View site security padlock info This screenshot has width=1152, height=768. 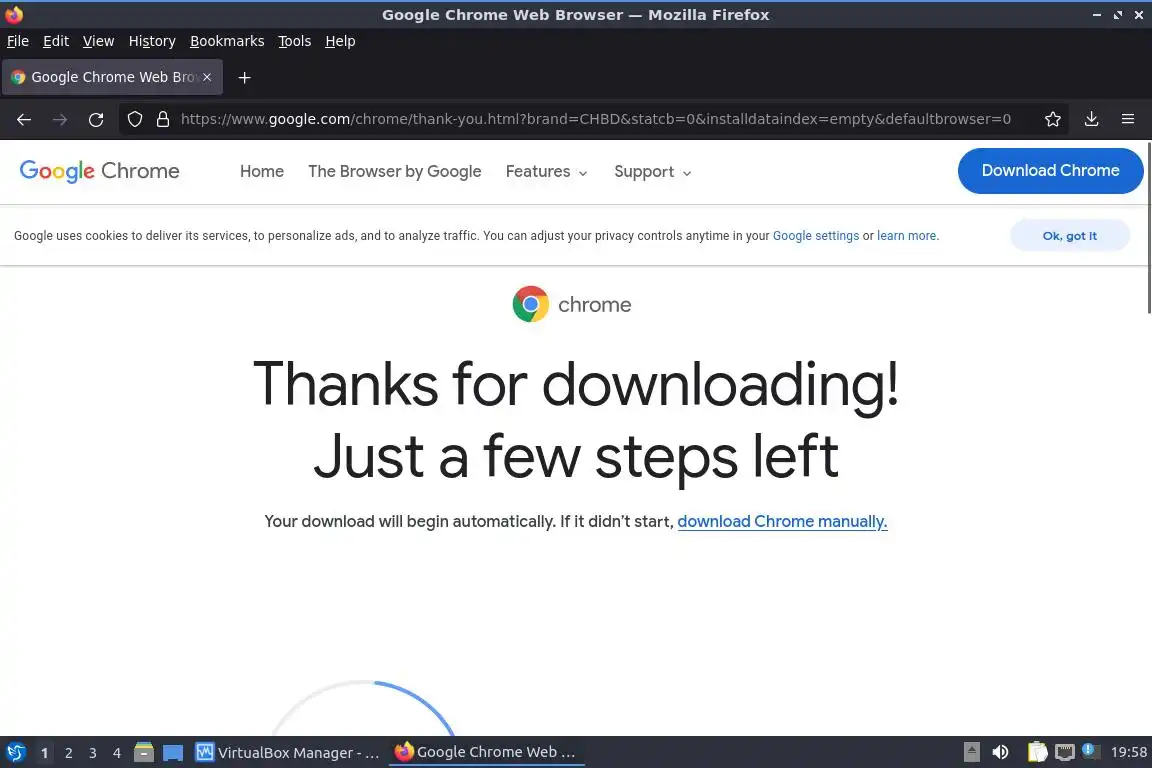tap(163, 119)
